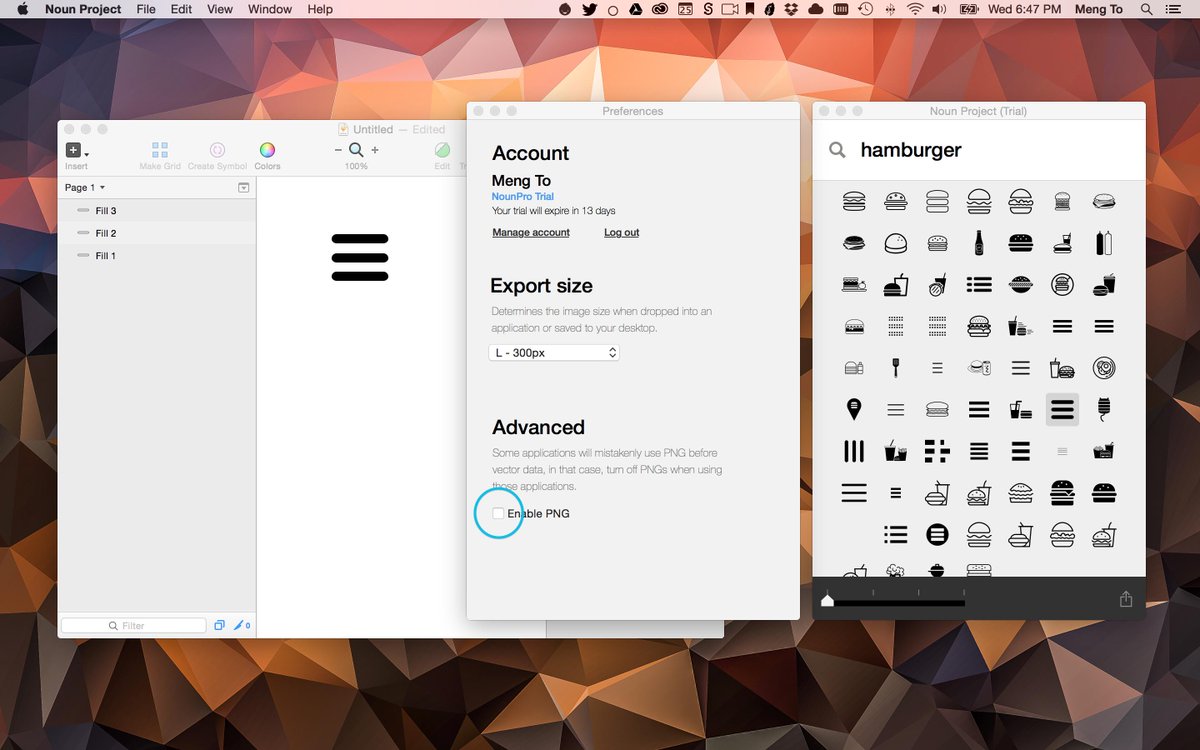Select the crossed-out burger circle icon
Viewport: 1200px width, 750px height.
(1062, 284)
